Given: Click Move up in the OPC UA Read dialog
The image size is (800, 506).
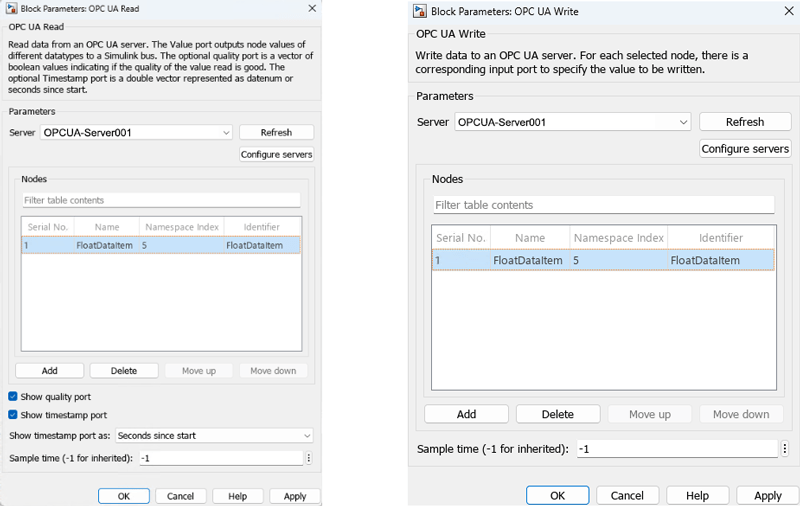Looking at the screenshot, I should pos(199,371).
